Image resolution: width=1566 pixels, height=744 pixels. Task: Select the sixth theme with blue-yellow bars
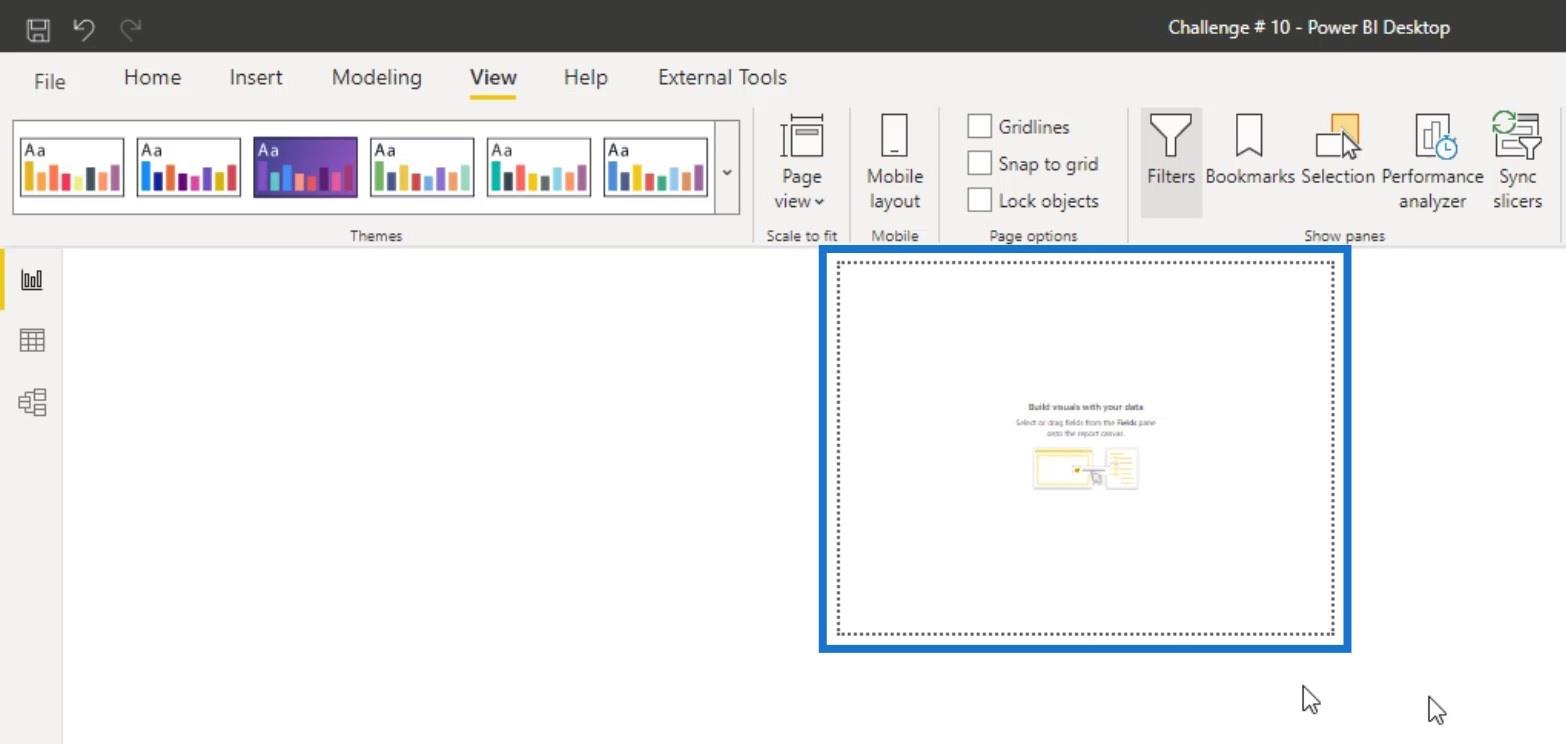click(656, 167)
